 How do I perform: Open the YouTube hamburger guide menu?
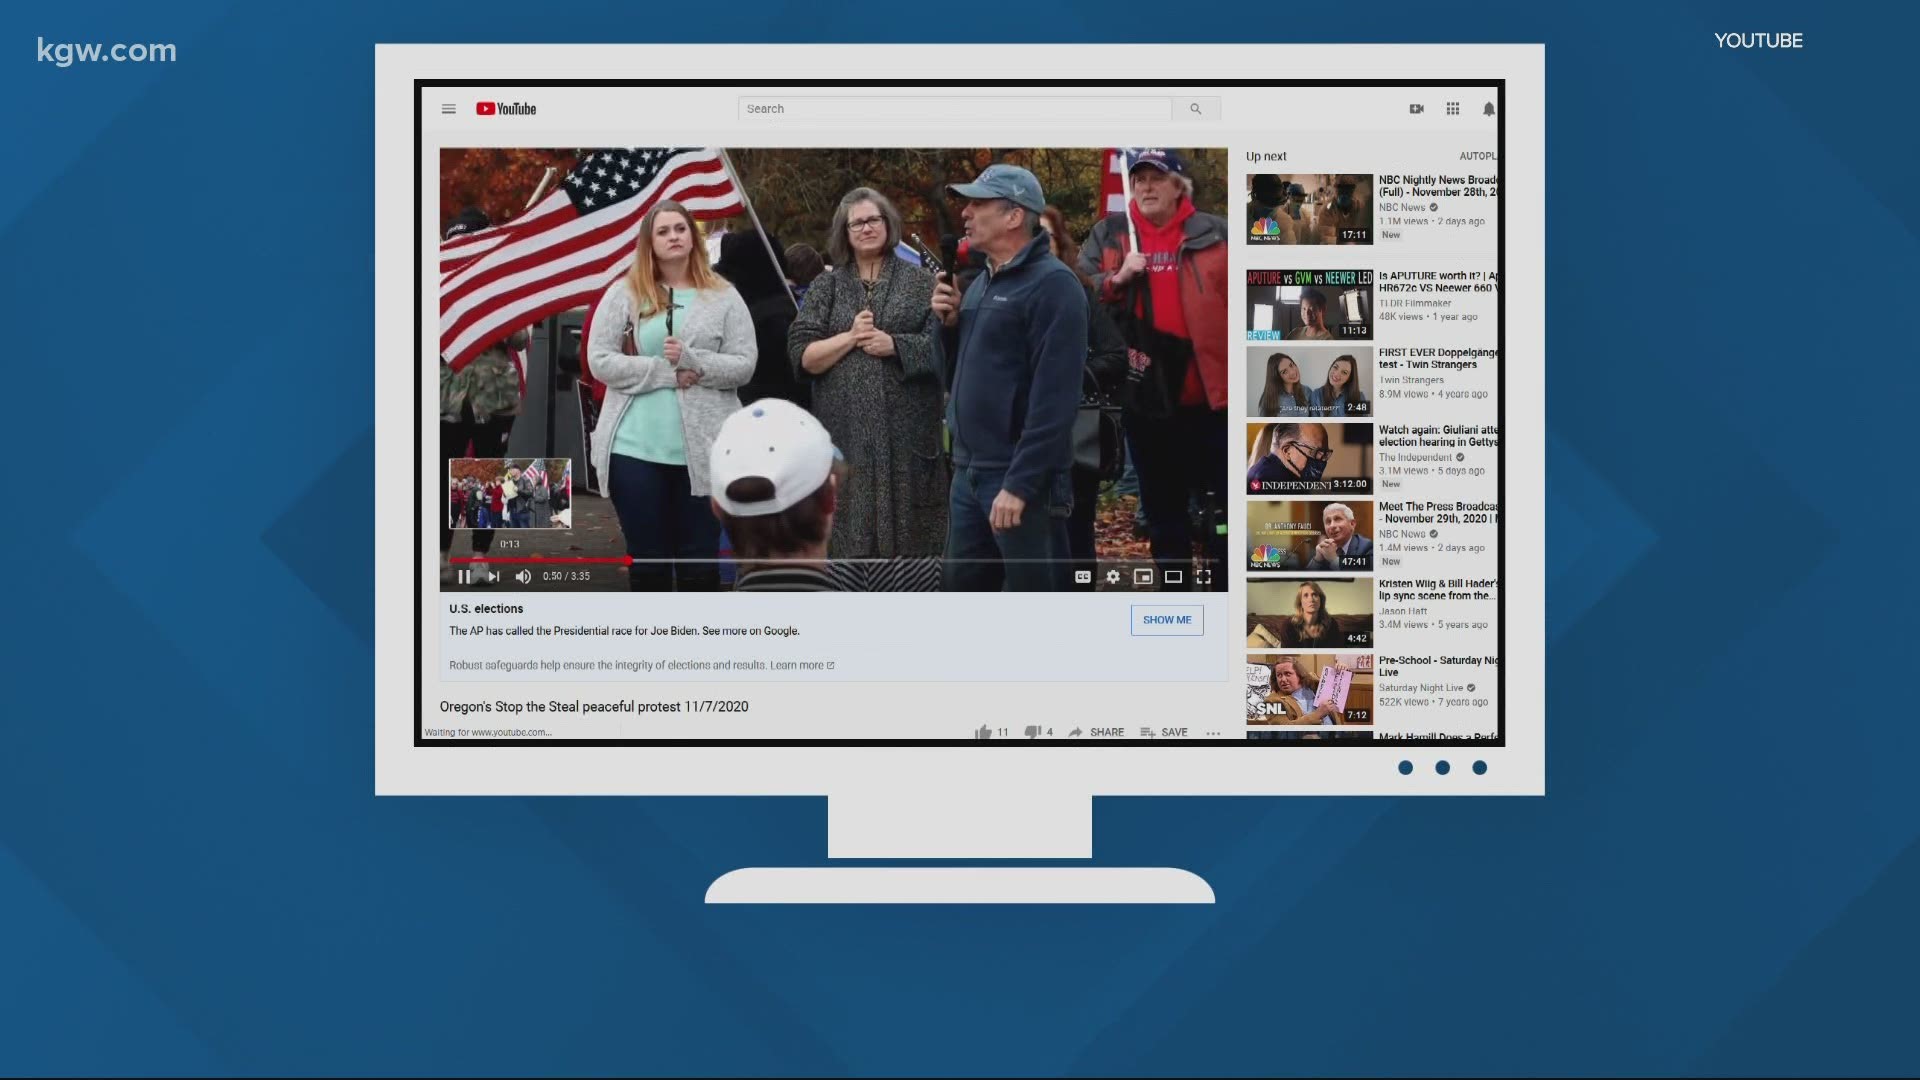pyautogui.click(x=449, y=109)
